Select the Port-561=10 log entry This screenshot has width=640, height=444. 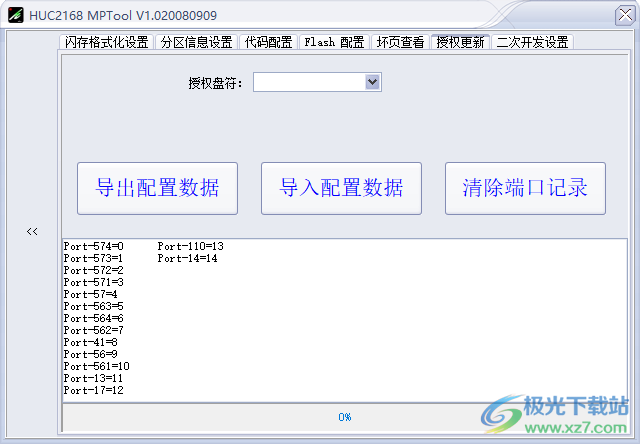97,366
